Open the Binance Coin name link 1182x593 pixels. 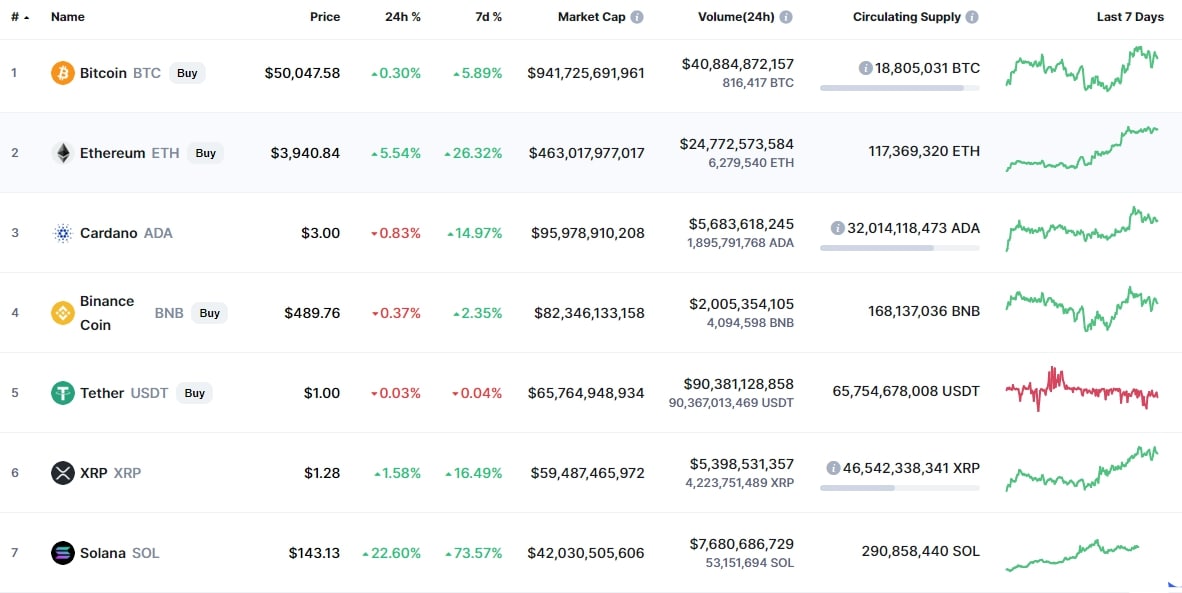(107, 313)
